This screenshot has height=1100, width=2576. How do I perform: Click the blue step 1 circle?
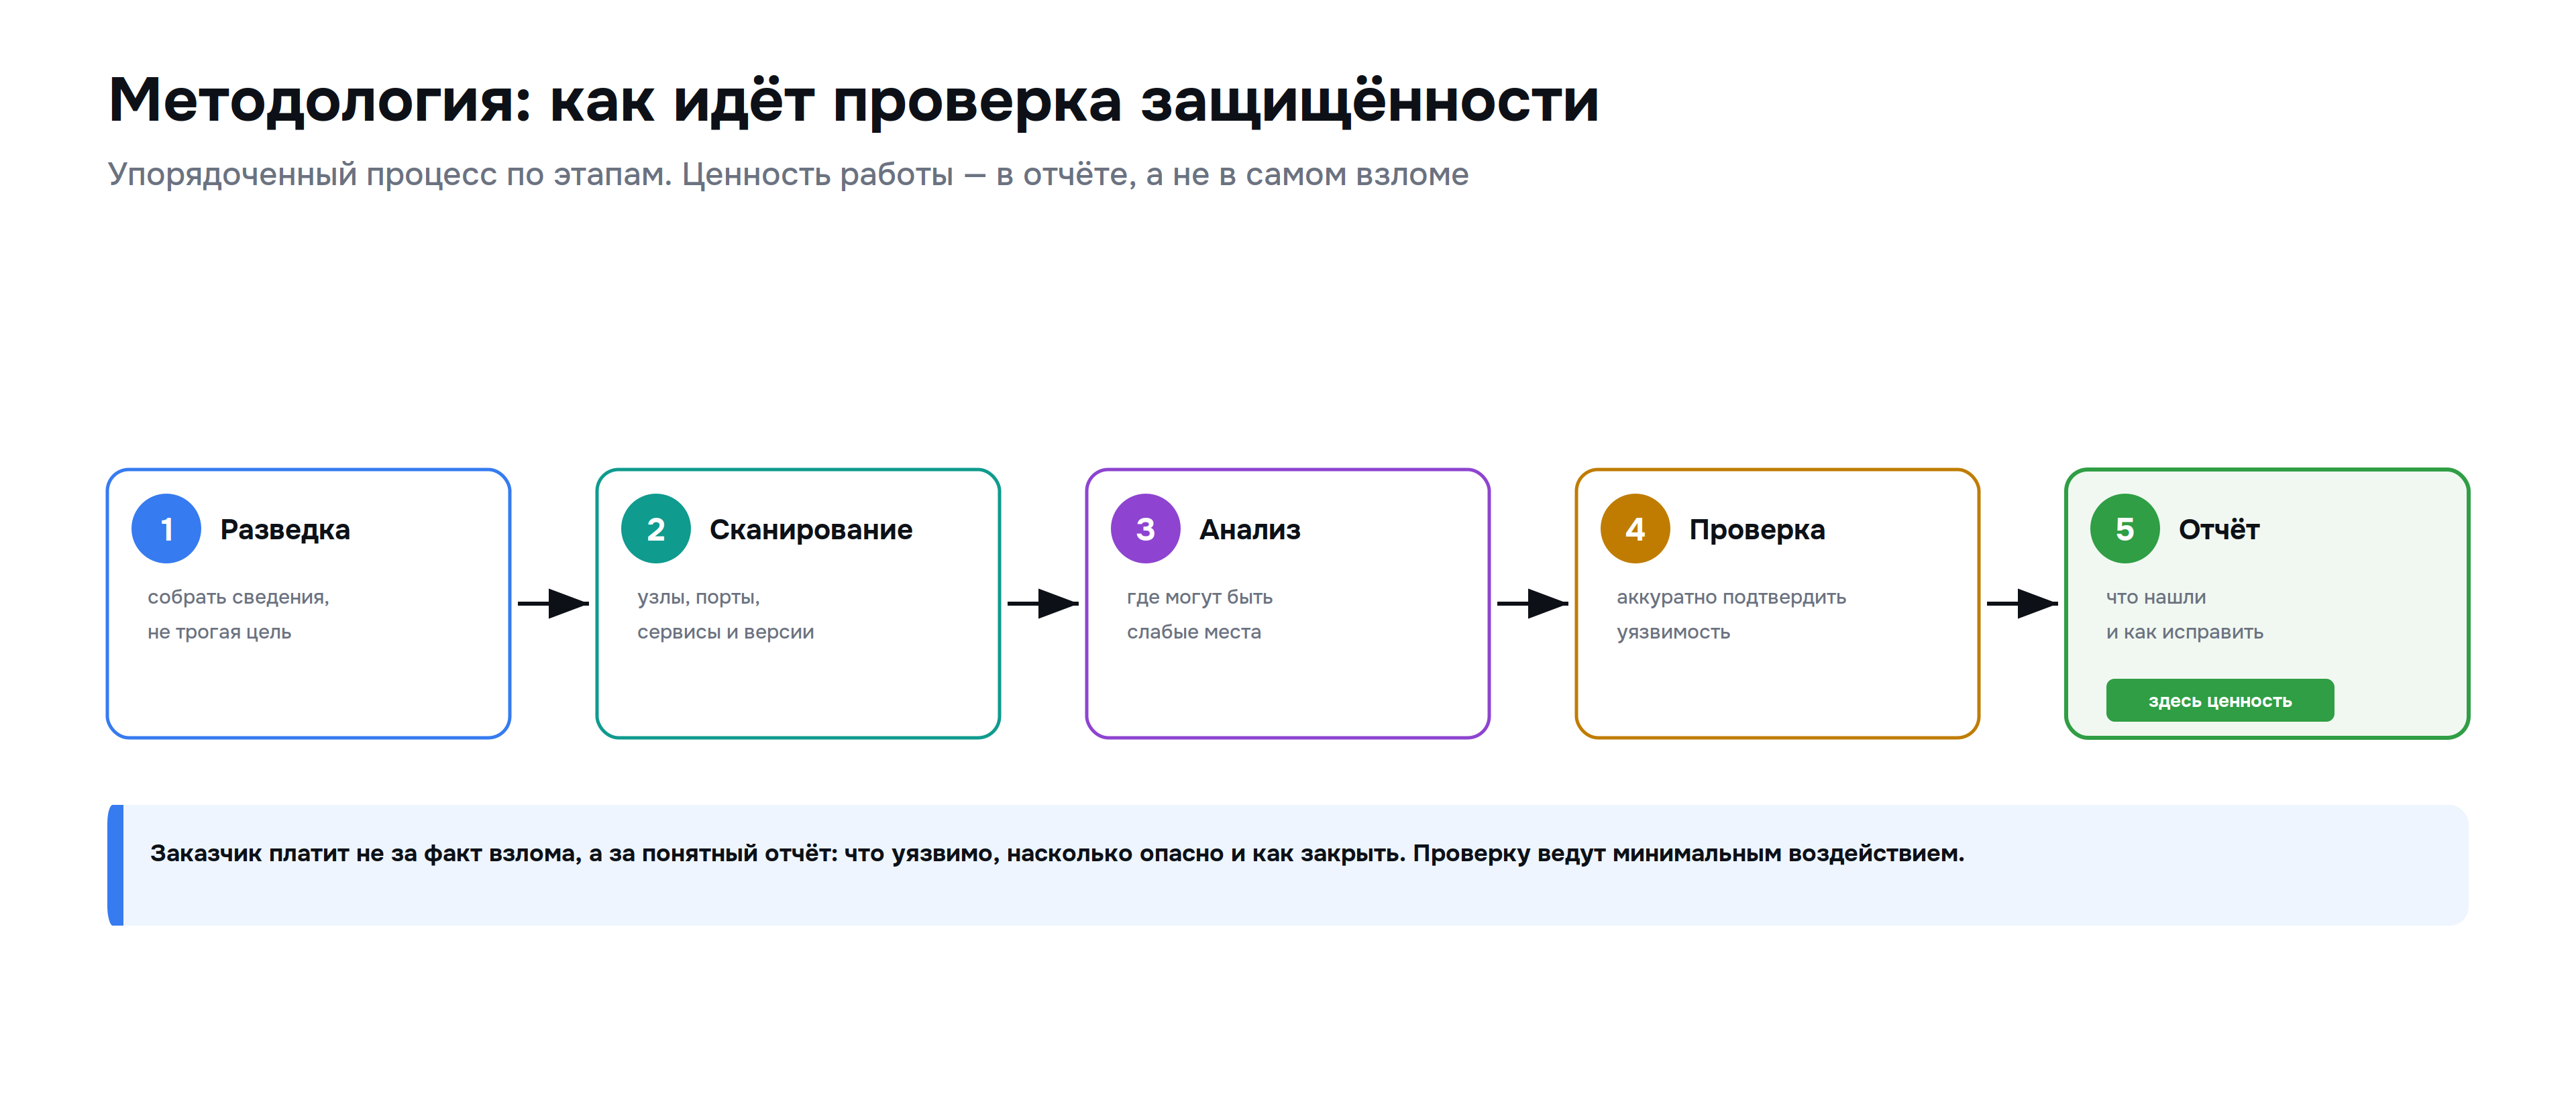[166, 528]
